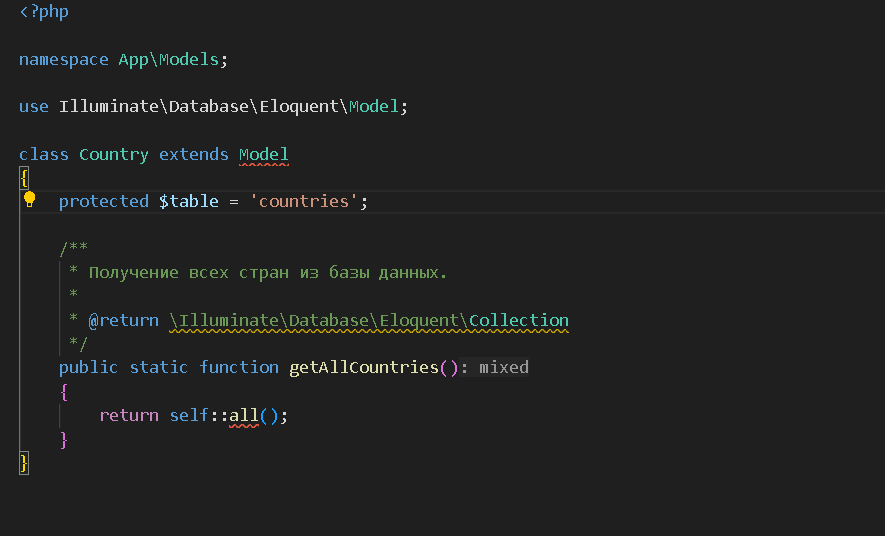Click the 'static' keyword
885x536 pixels.
coord(159,367)
